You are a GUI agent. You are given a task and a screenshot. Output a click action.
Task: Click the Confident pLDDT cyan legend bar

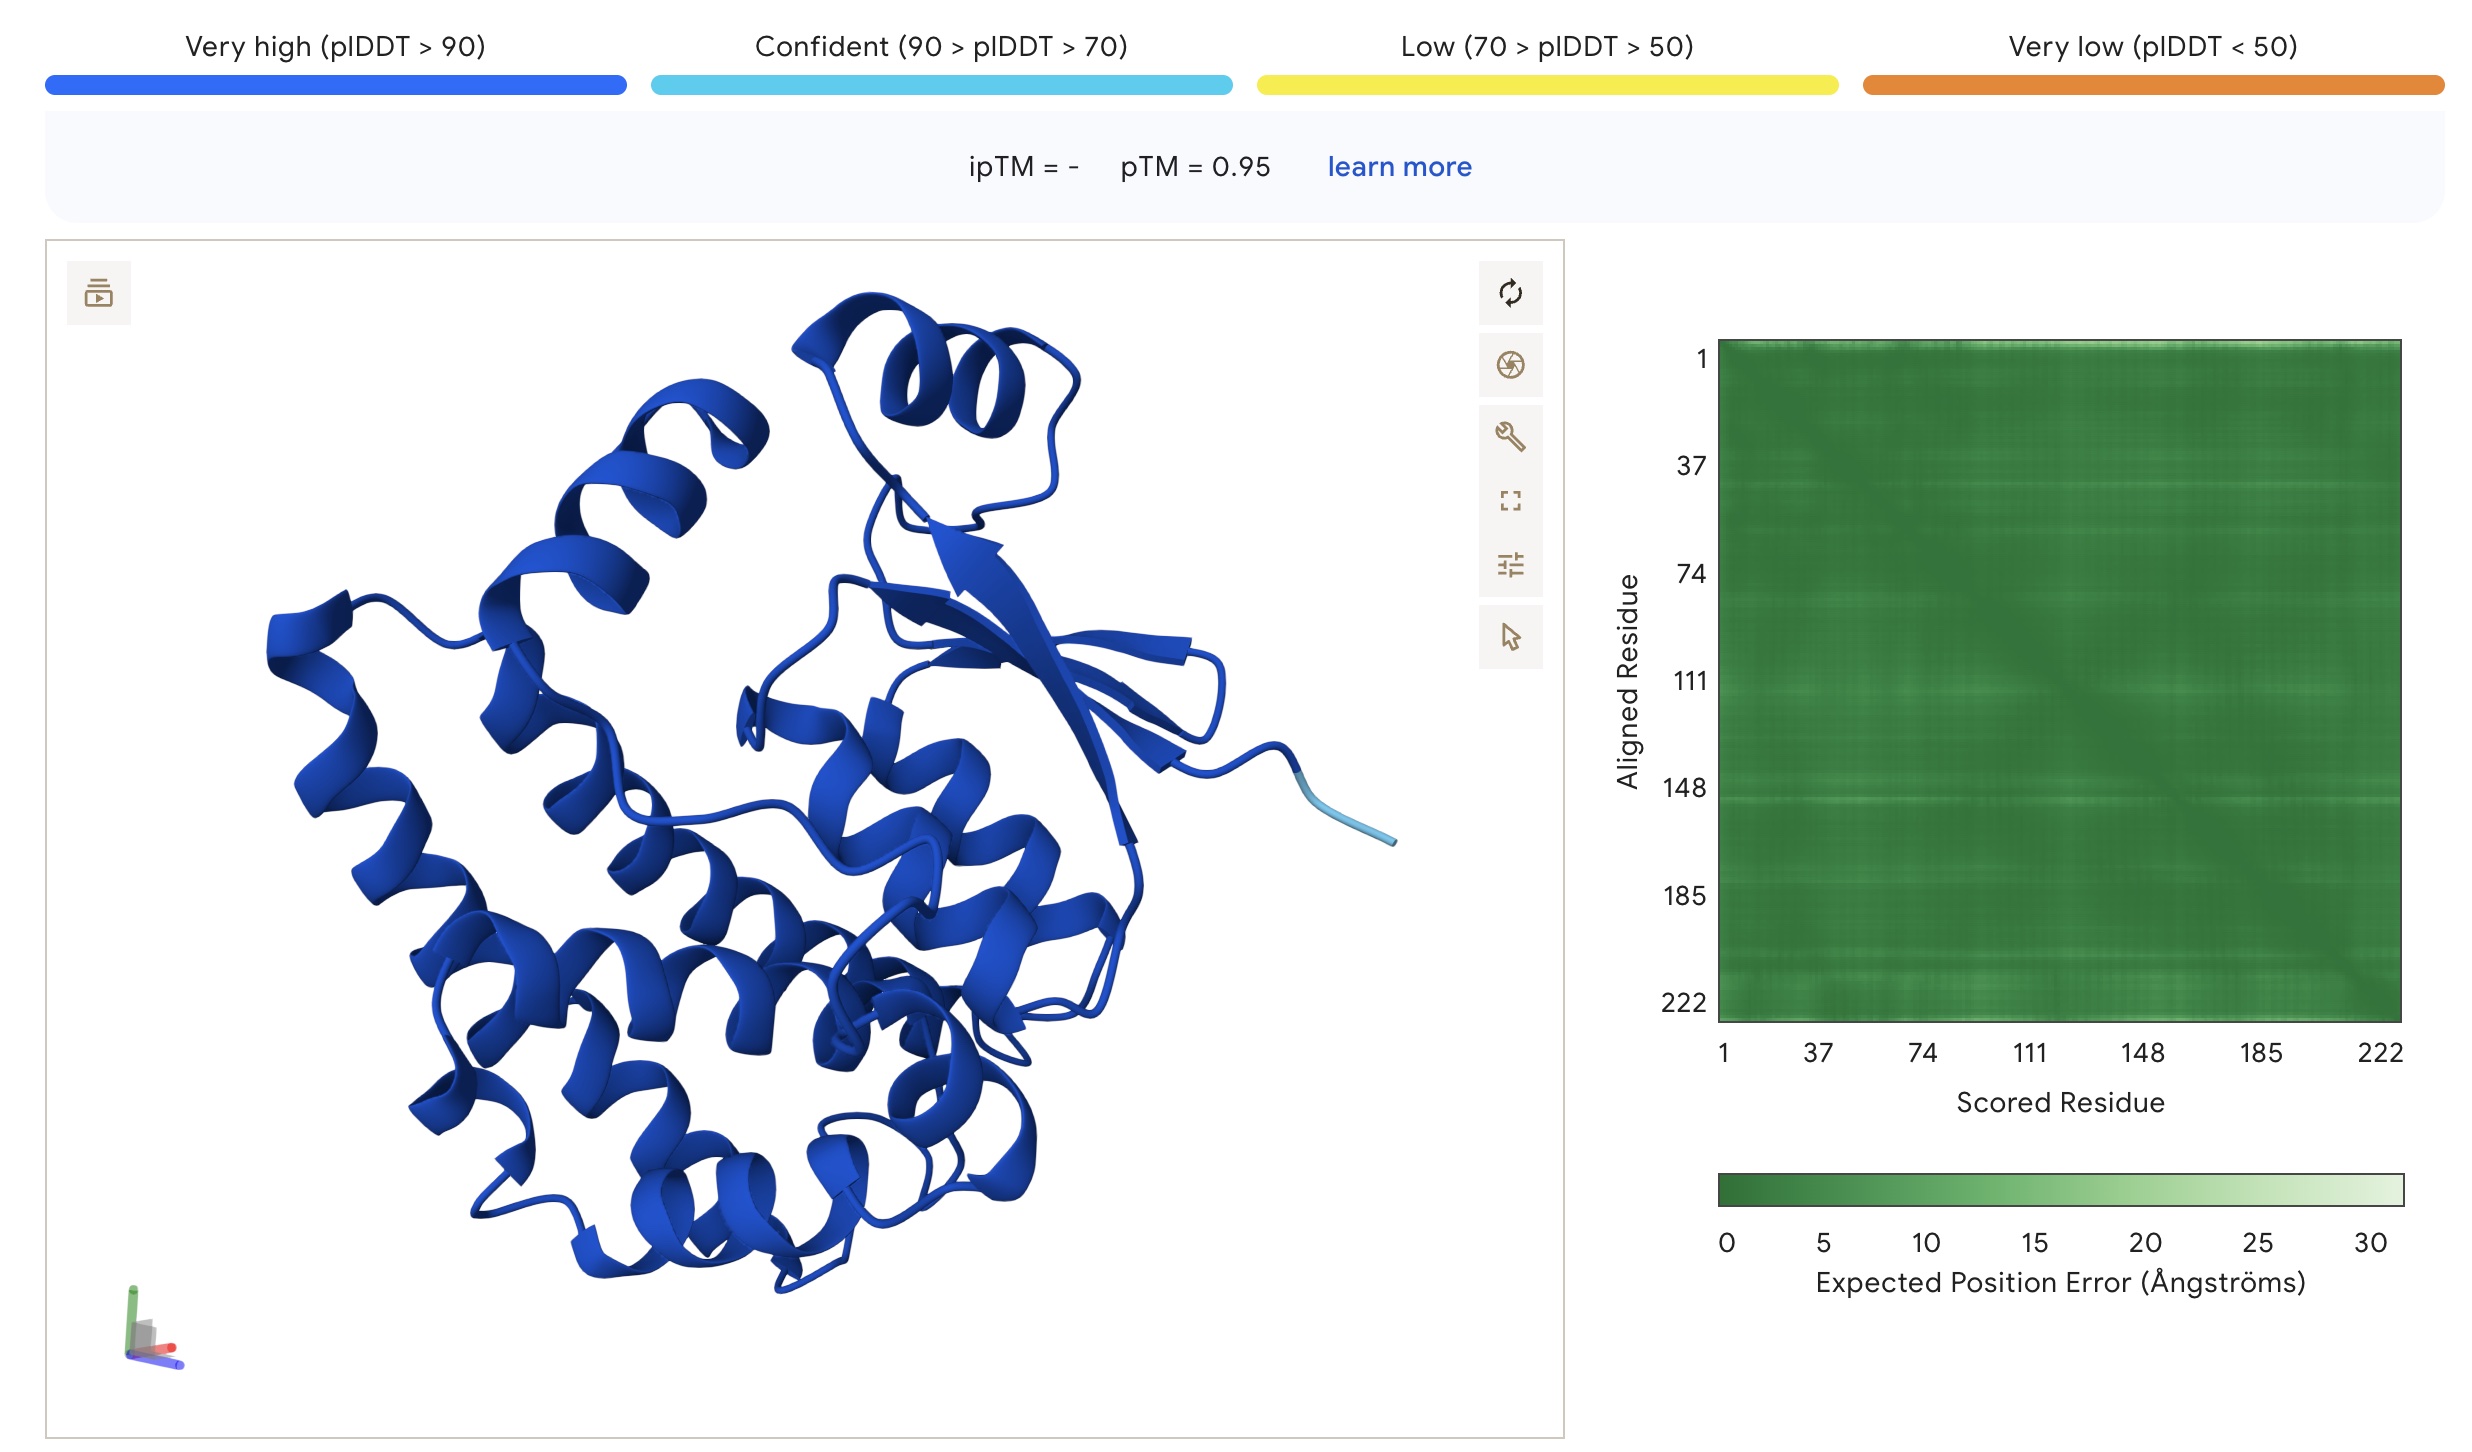[941, 86]
